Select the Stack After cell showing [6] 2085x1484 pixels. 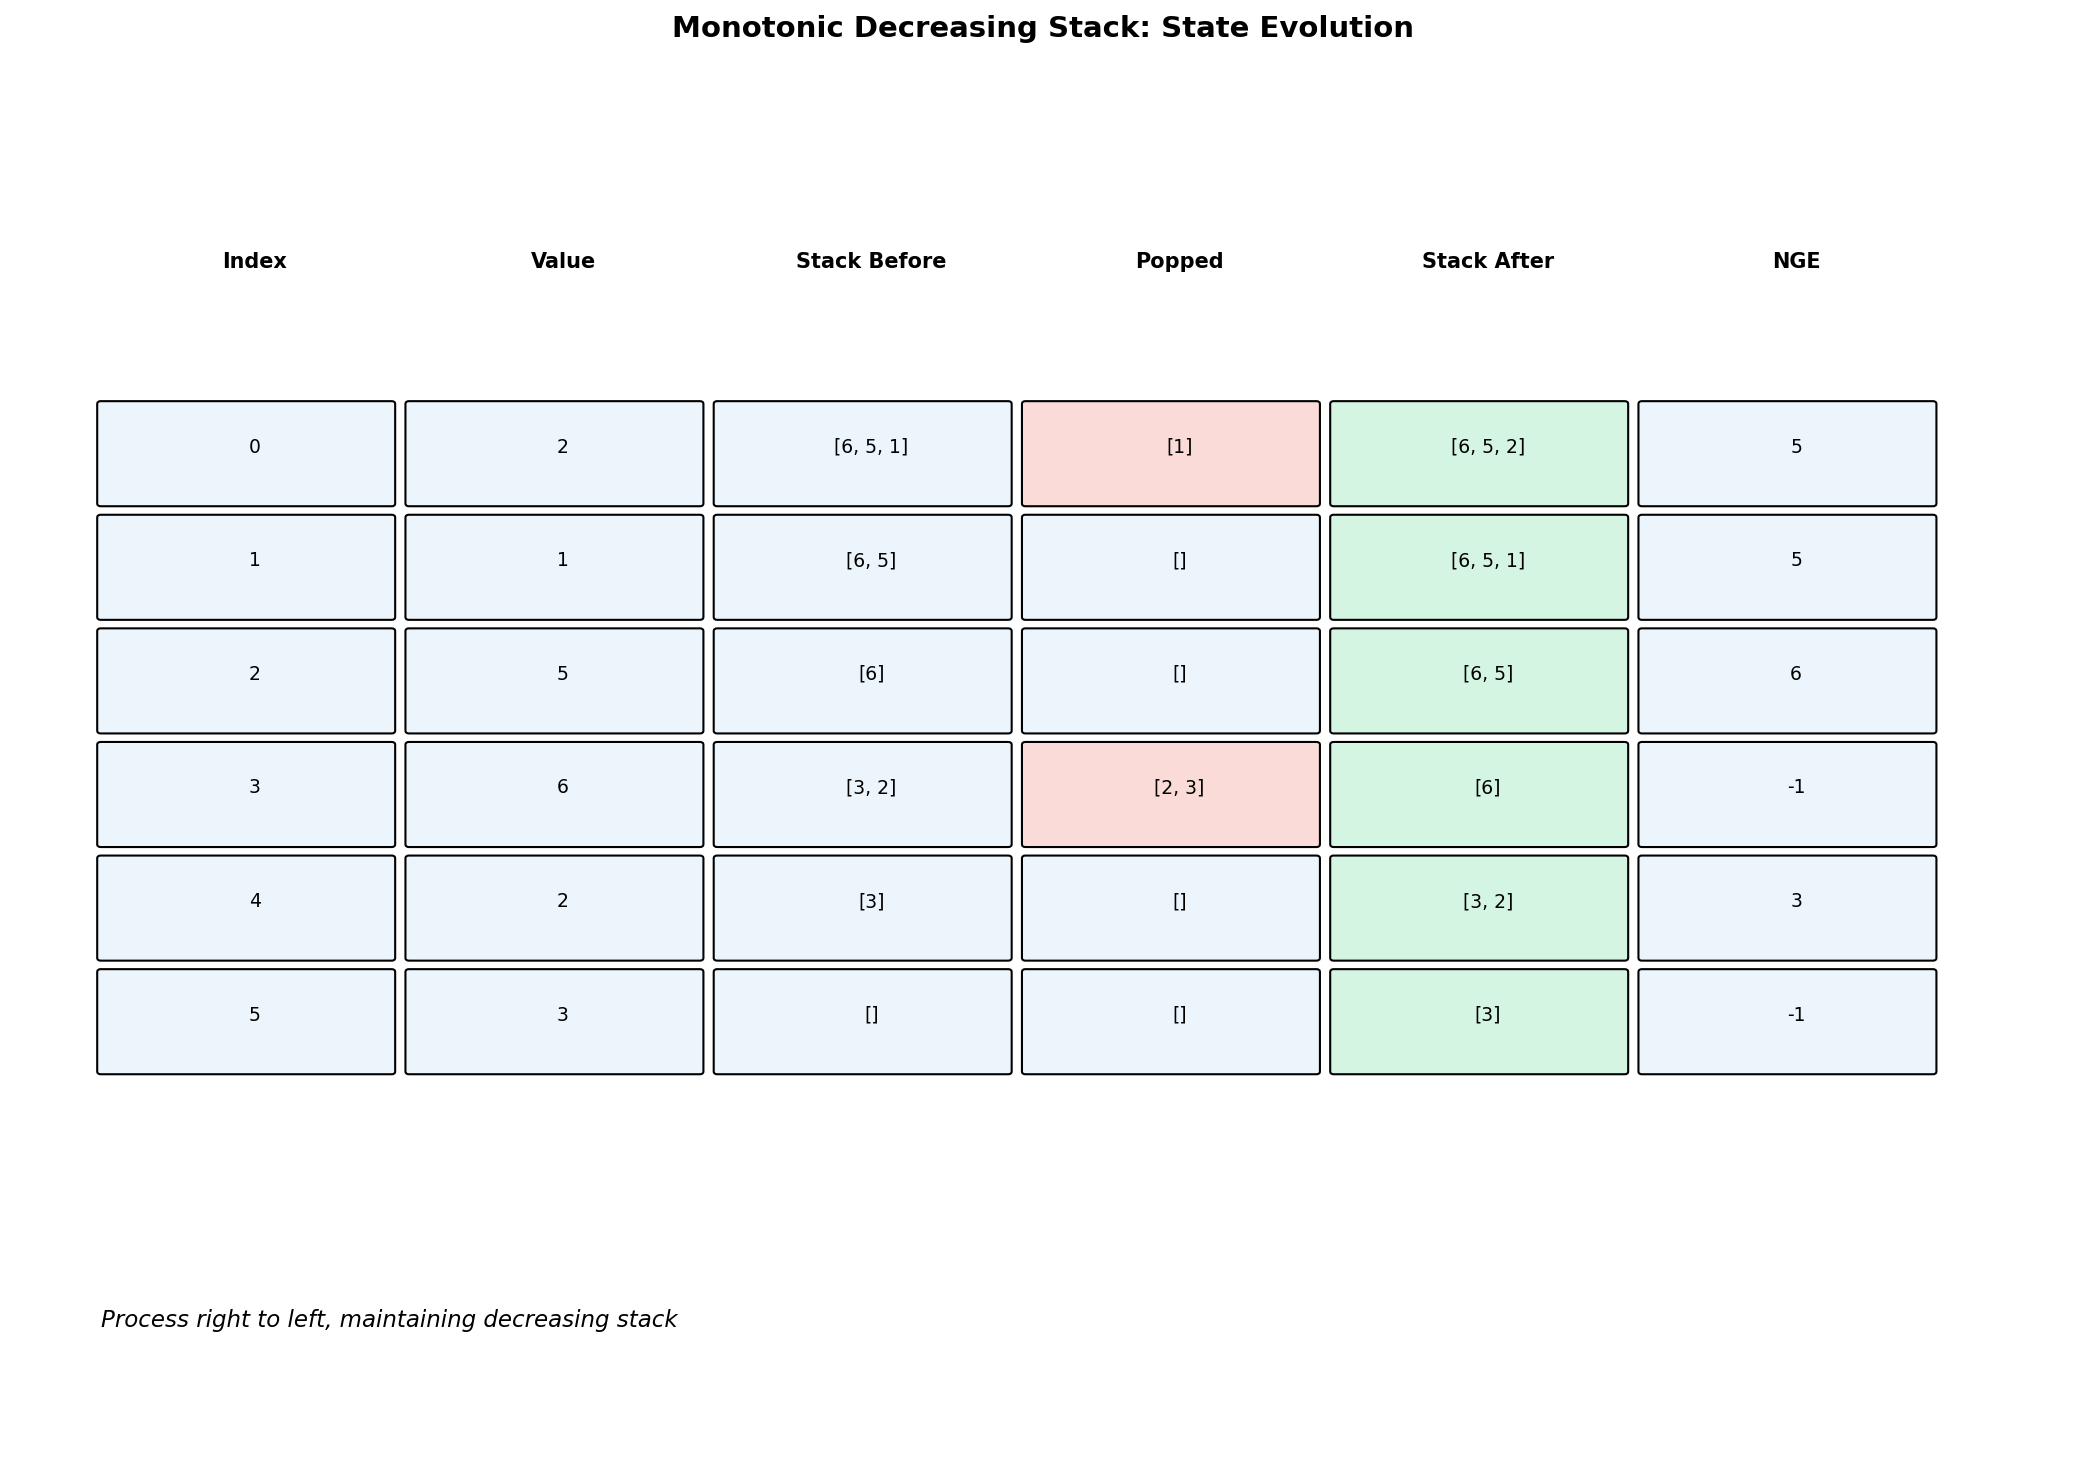tap(1479, 795)
